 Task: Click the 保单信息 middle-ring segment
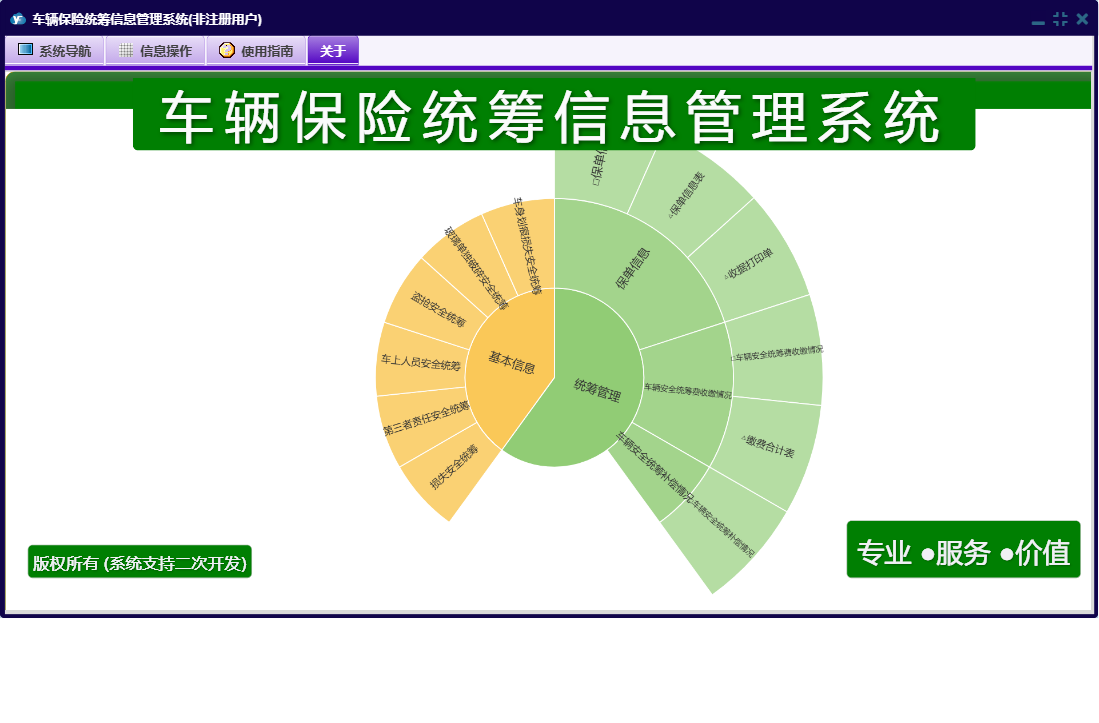tap(633, 268)
